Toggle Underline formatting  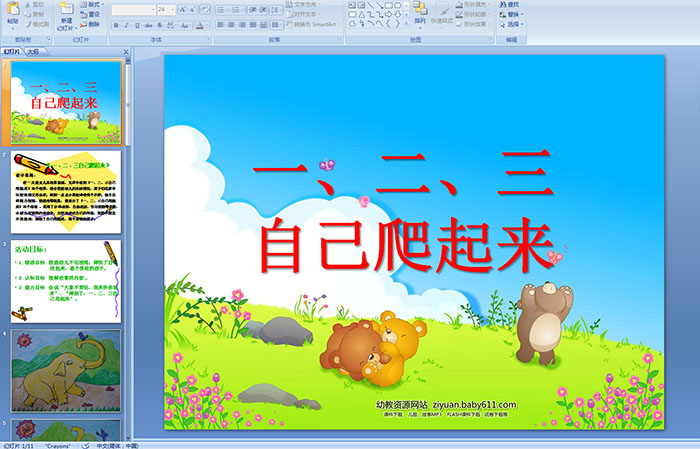pyautogui.click(x=137, y=25)
